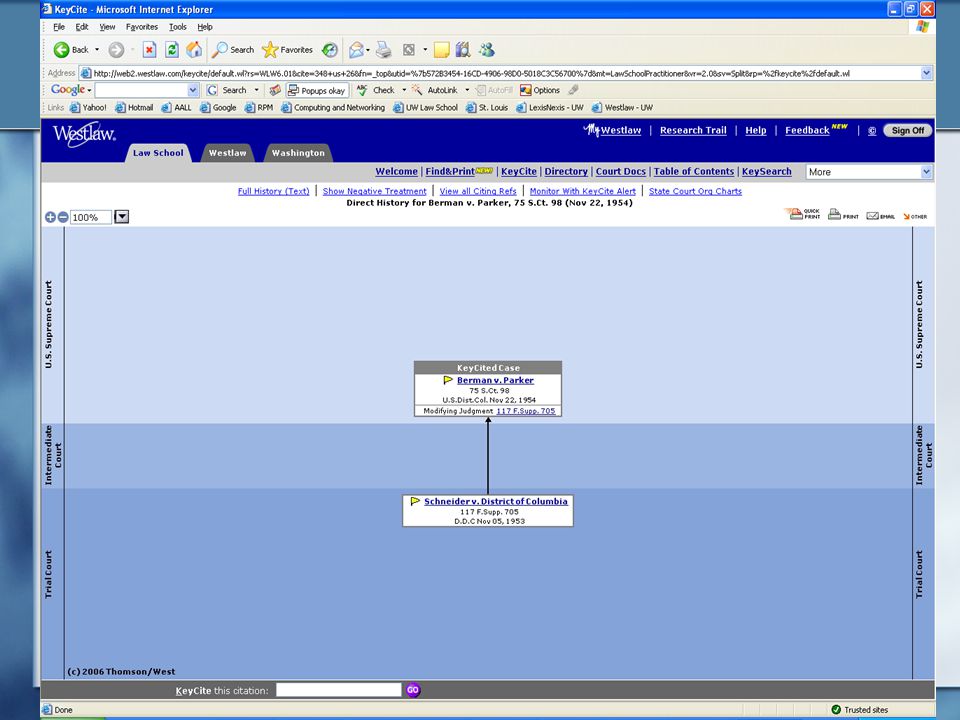
Task: Click the Other delivery options icon
Action: tap(915, 216)
